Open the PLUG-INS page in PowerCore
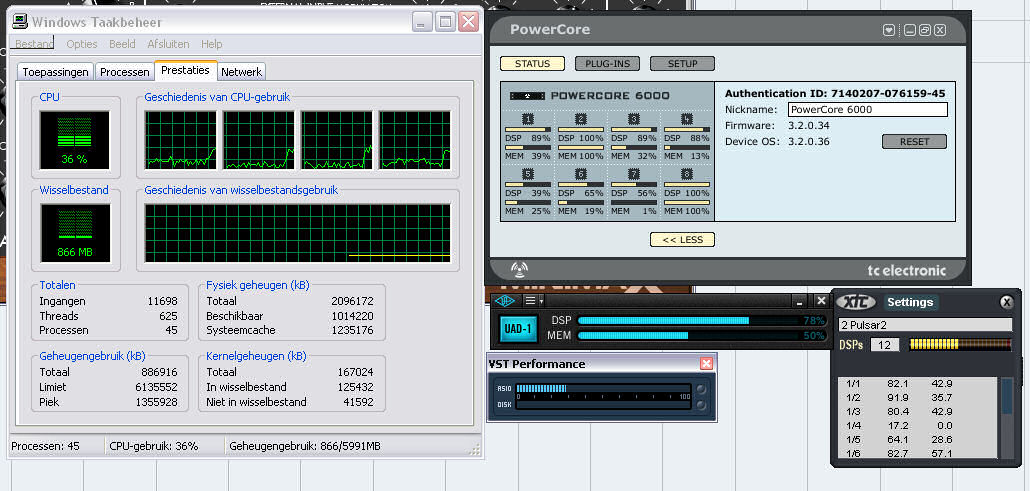Viewport: 1030px width, 491px height. pos(608,64)
